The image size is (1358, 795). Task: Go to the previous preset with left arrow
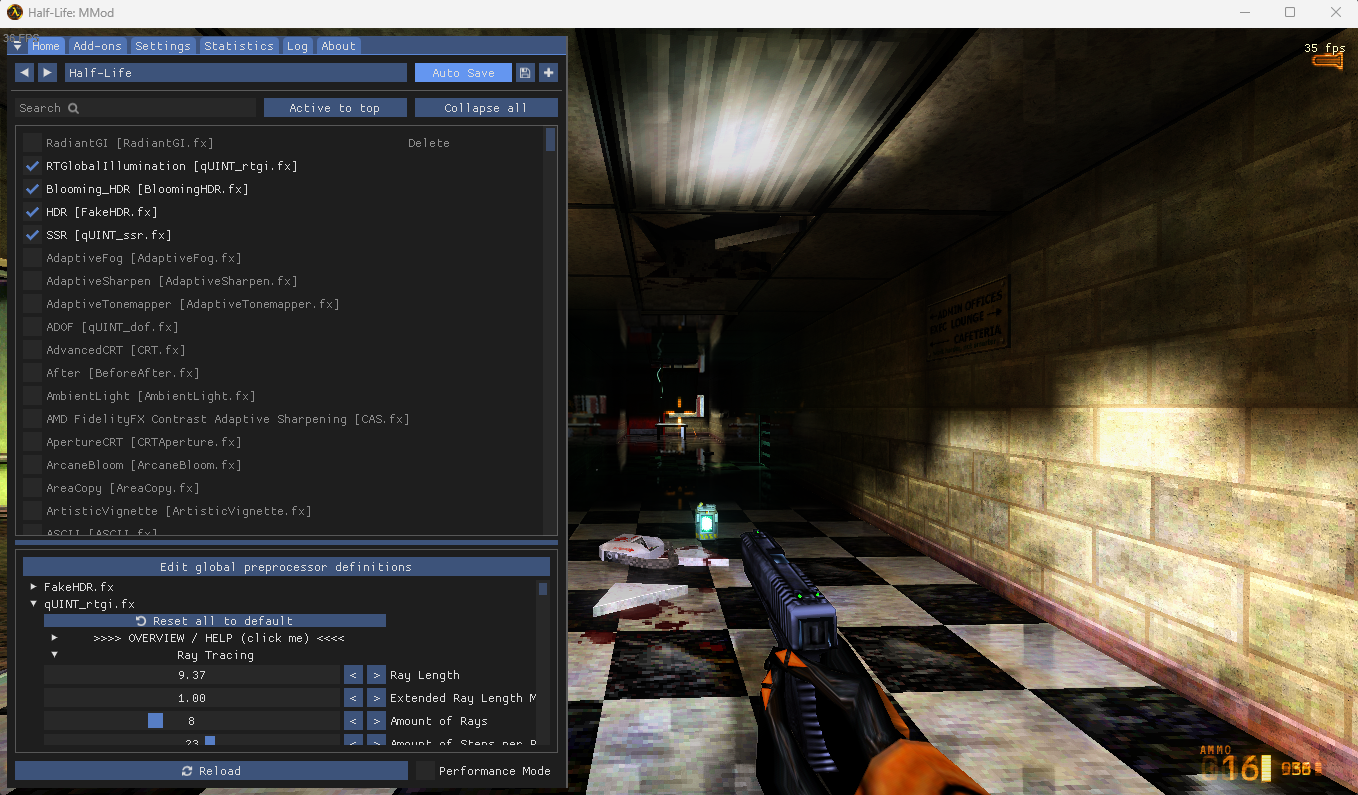coord(24,73)
